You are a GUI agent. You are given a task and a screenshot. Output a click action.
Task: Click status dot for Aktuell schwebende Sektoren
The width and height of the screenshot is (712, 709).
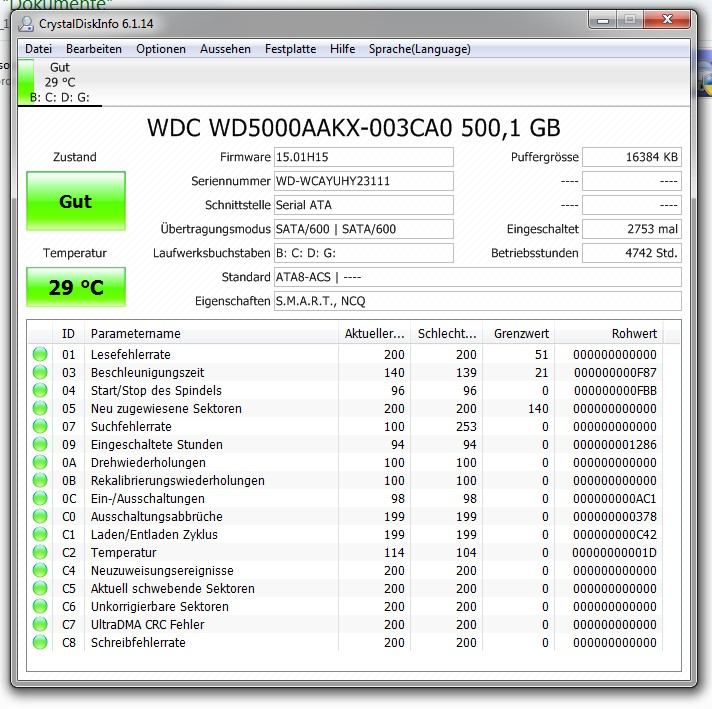(40, 588)
